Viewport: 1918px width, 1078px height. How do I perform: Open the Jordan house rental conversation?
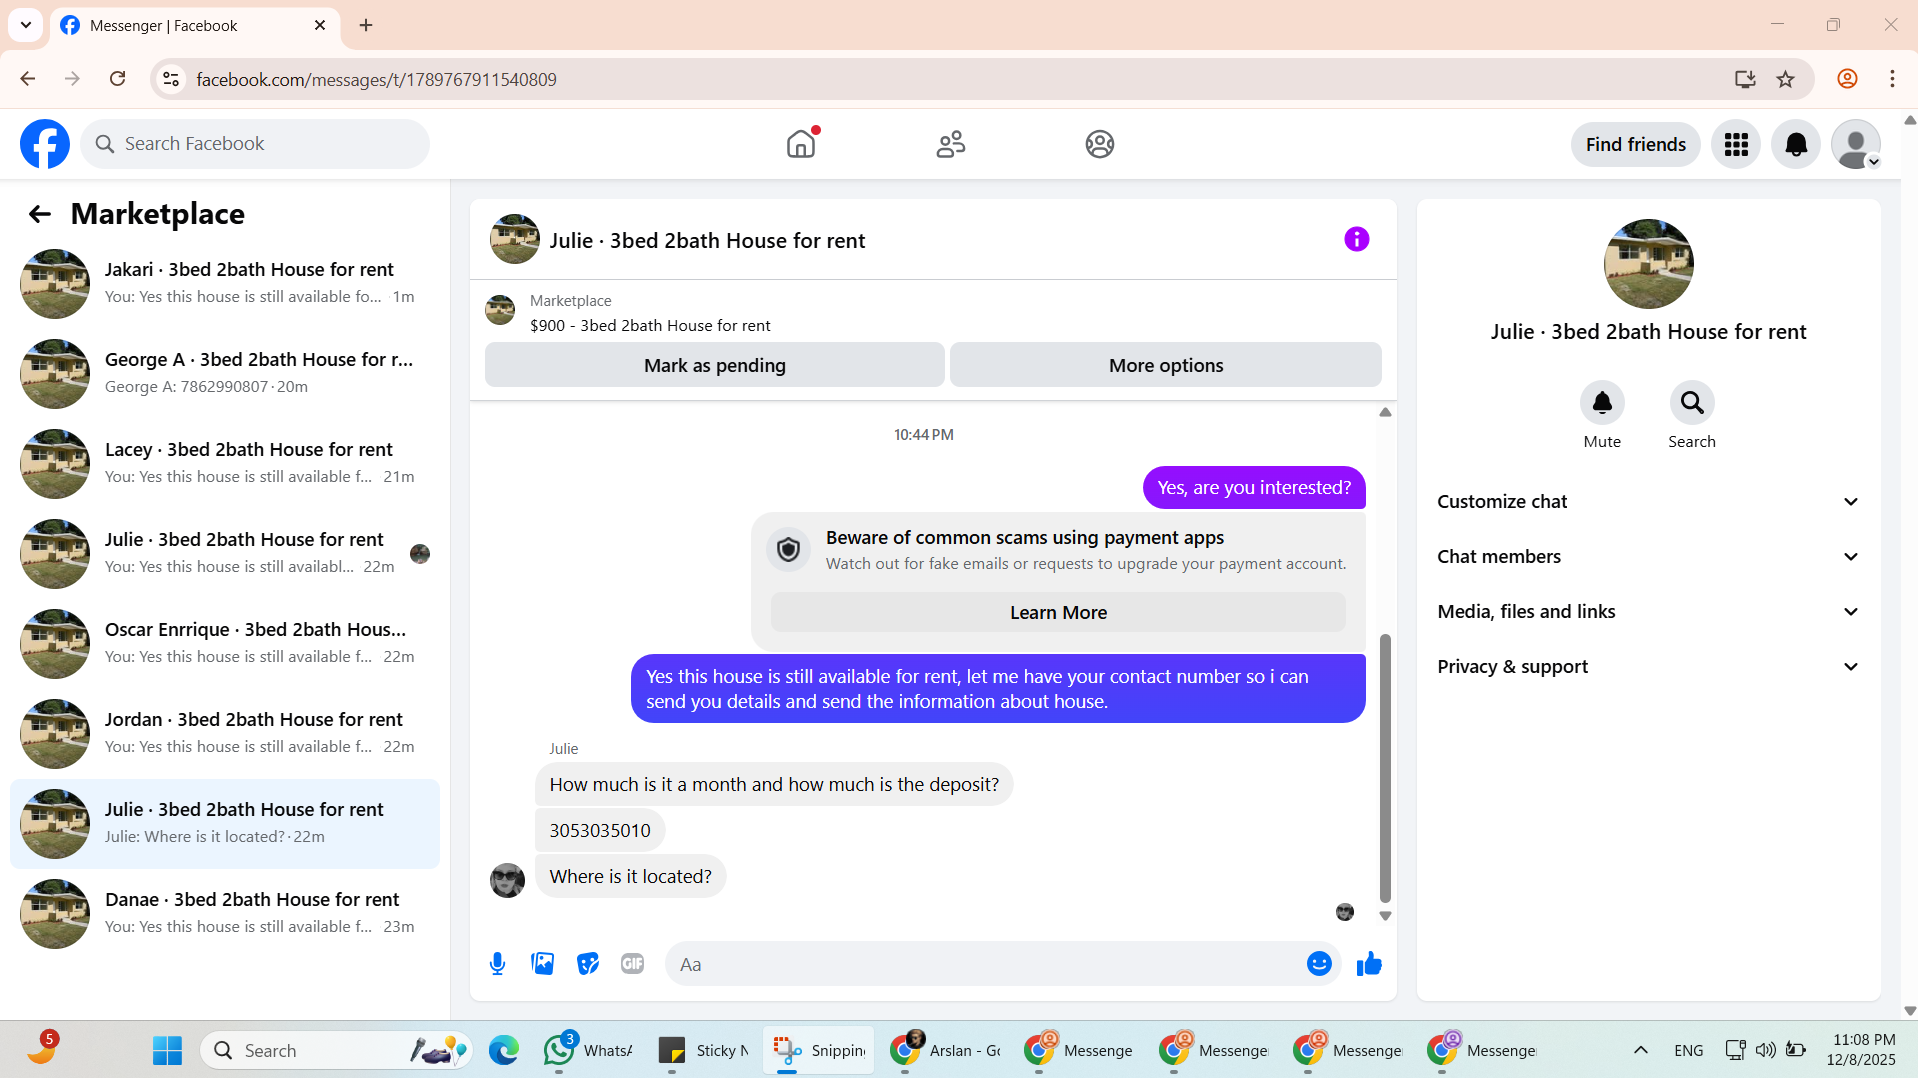(x=225, y=734)
